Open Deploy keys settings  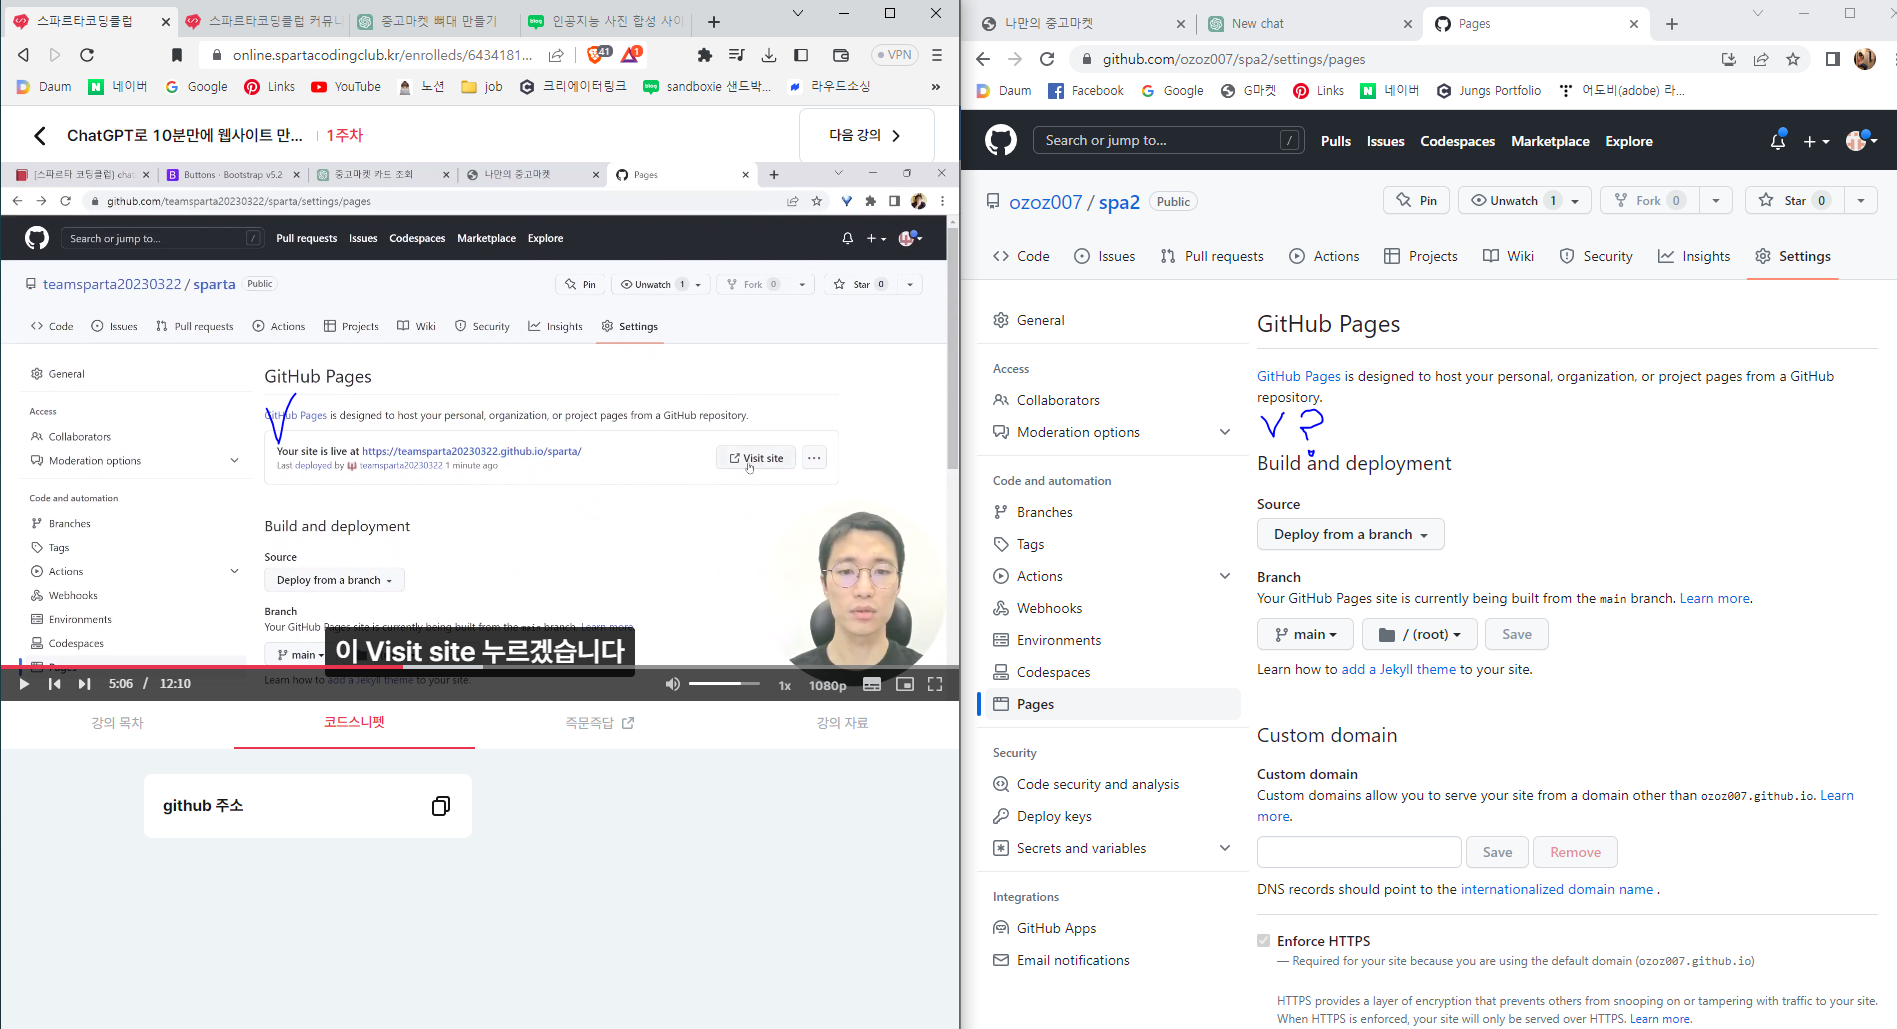[1113, 816]
